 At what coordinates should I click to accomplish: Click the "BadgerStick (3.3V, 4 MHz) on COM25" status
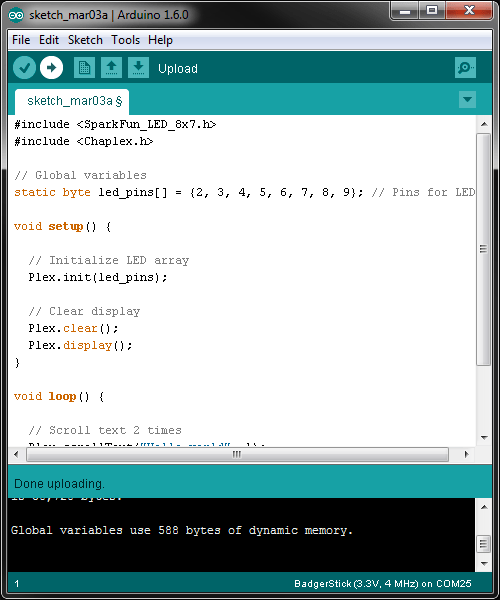(383, 584)
